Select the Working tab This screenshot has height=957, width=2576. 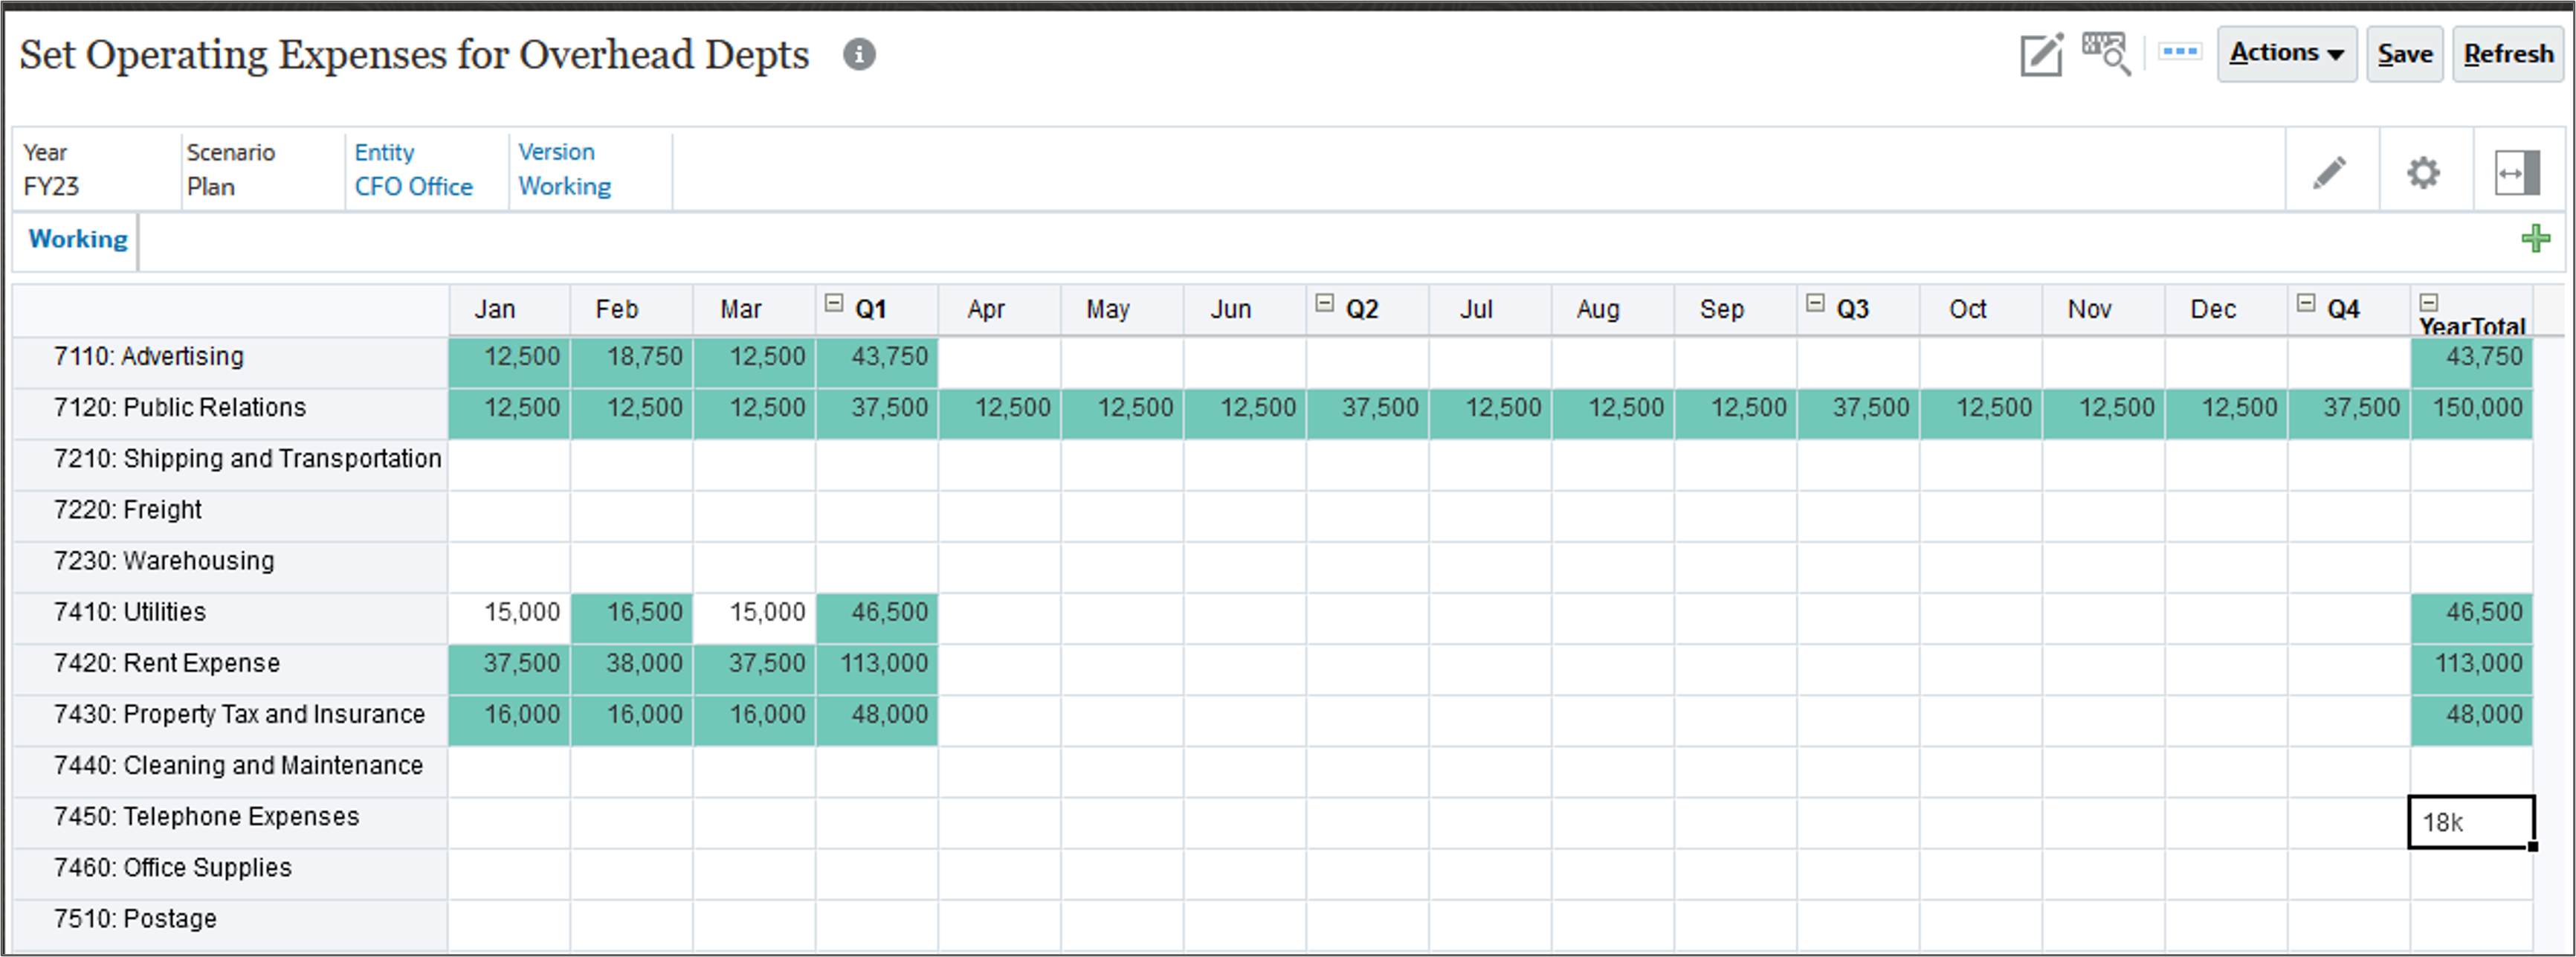tap(78, 240)
